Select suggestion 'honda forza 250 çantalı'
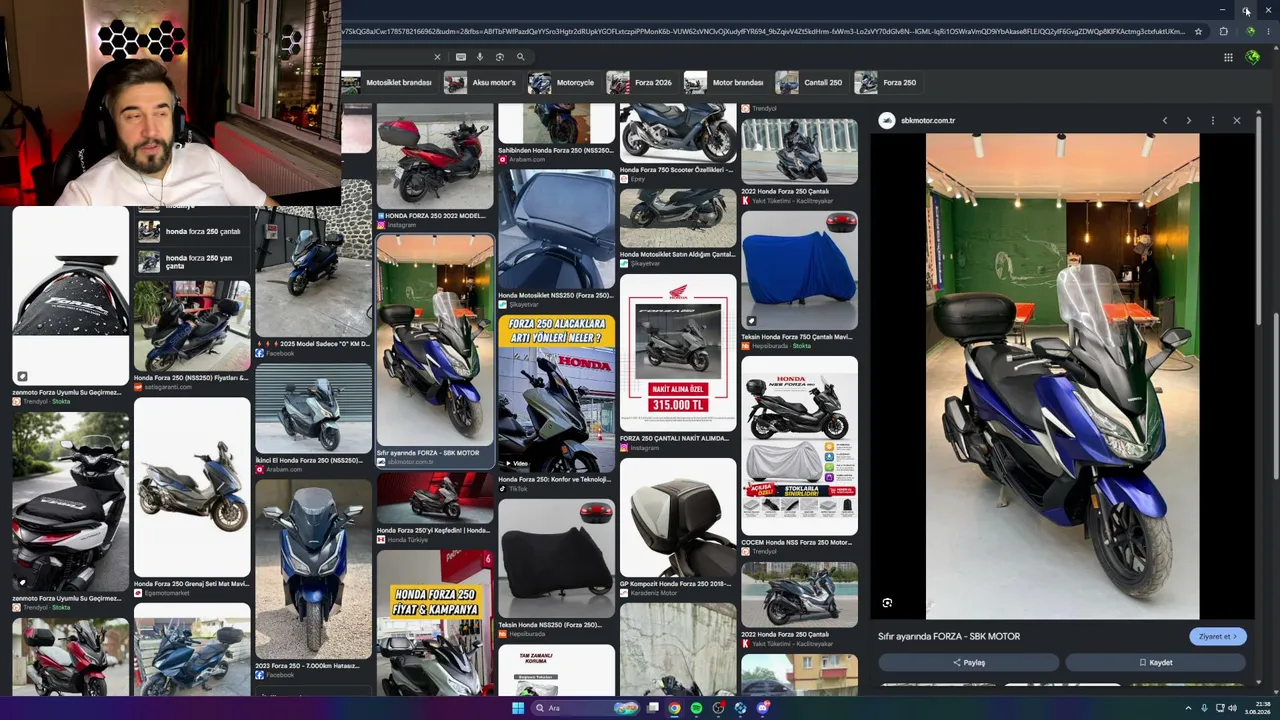Viewport: 1280px width, 720px height. point(192,232)
